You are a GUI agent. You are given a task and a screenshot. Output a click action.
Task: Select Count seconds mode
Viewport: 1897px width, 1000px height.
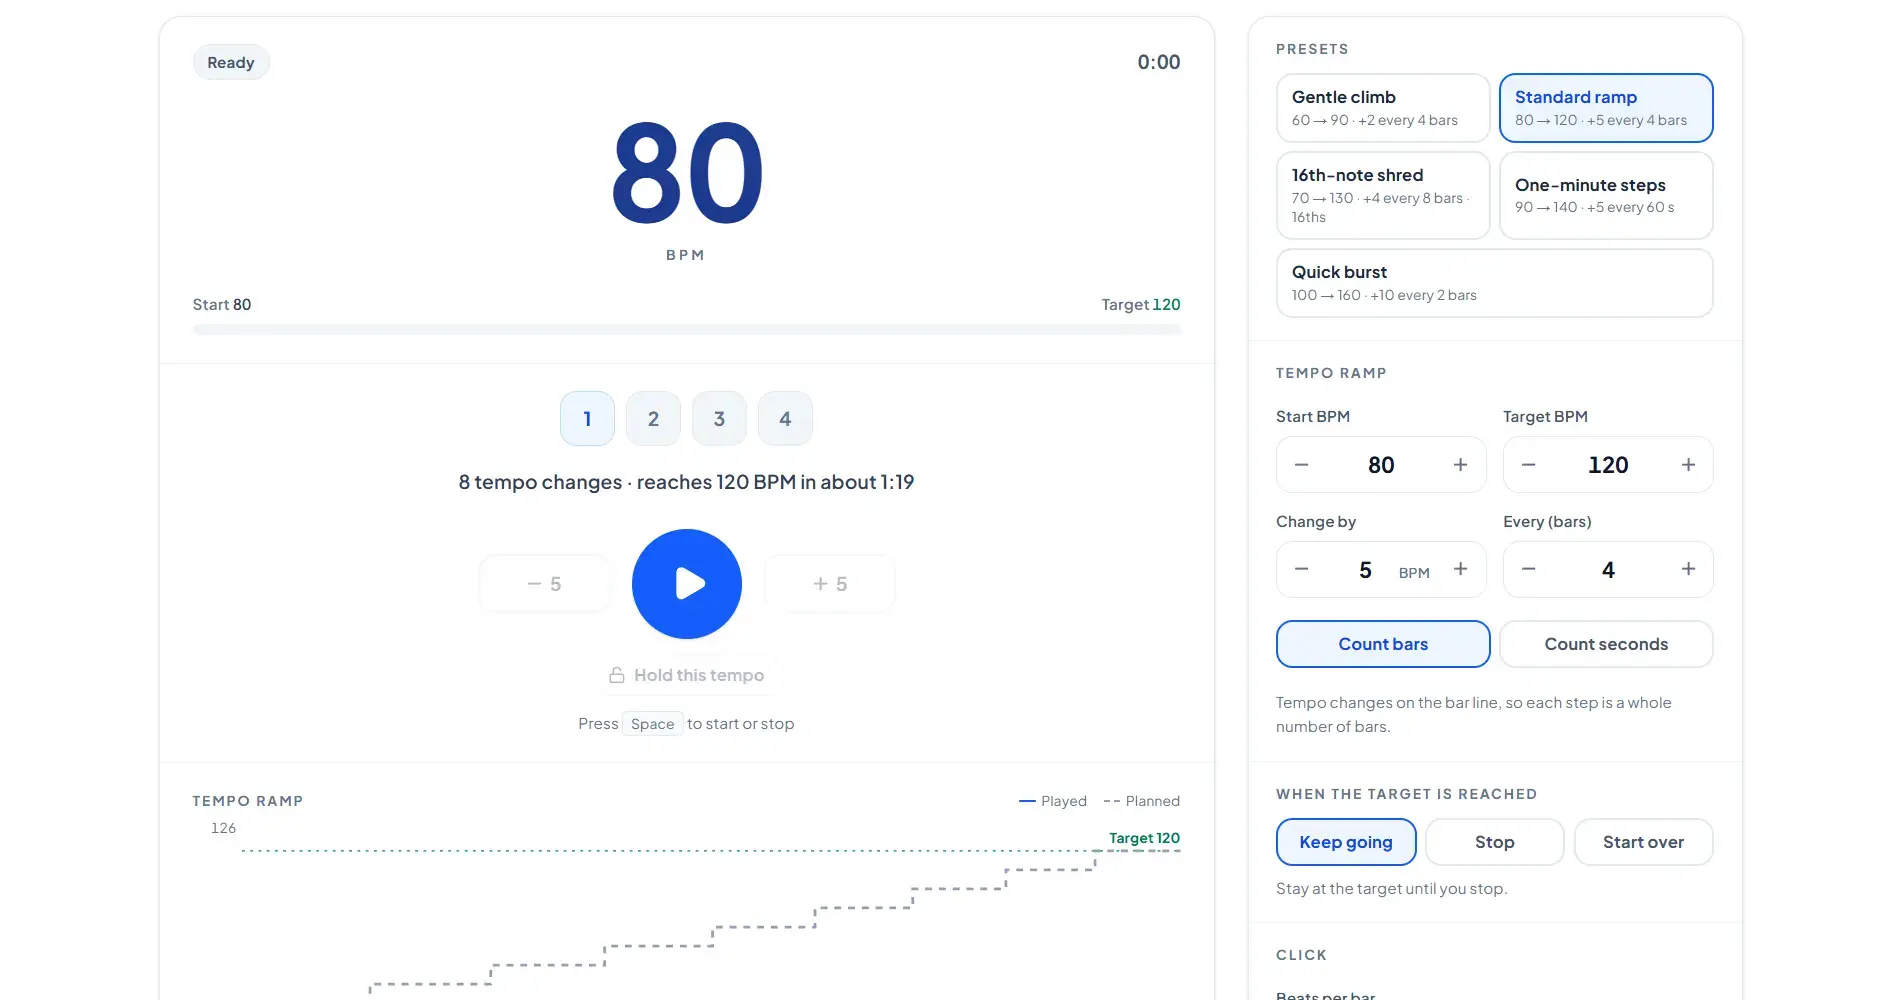coord(1606,644)
